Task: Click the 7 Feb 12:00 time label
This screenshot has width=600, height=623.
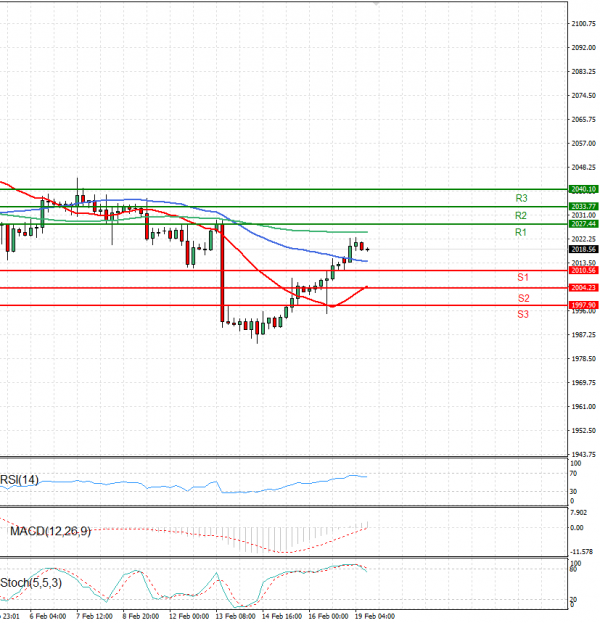Action: click(x=95, y=616)
